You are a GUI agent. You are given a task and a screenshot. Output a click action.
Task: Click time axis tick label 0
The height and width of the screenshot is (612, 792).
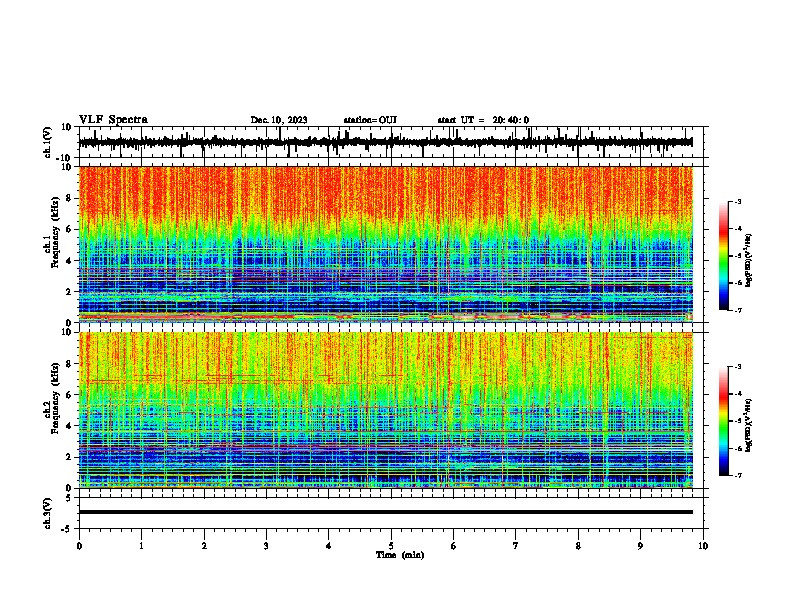click(79, 546)
